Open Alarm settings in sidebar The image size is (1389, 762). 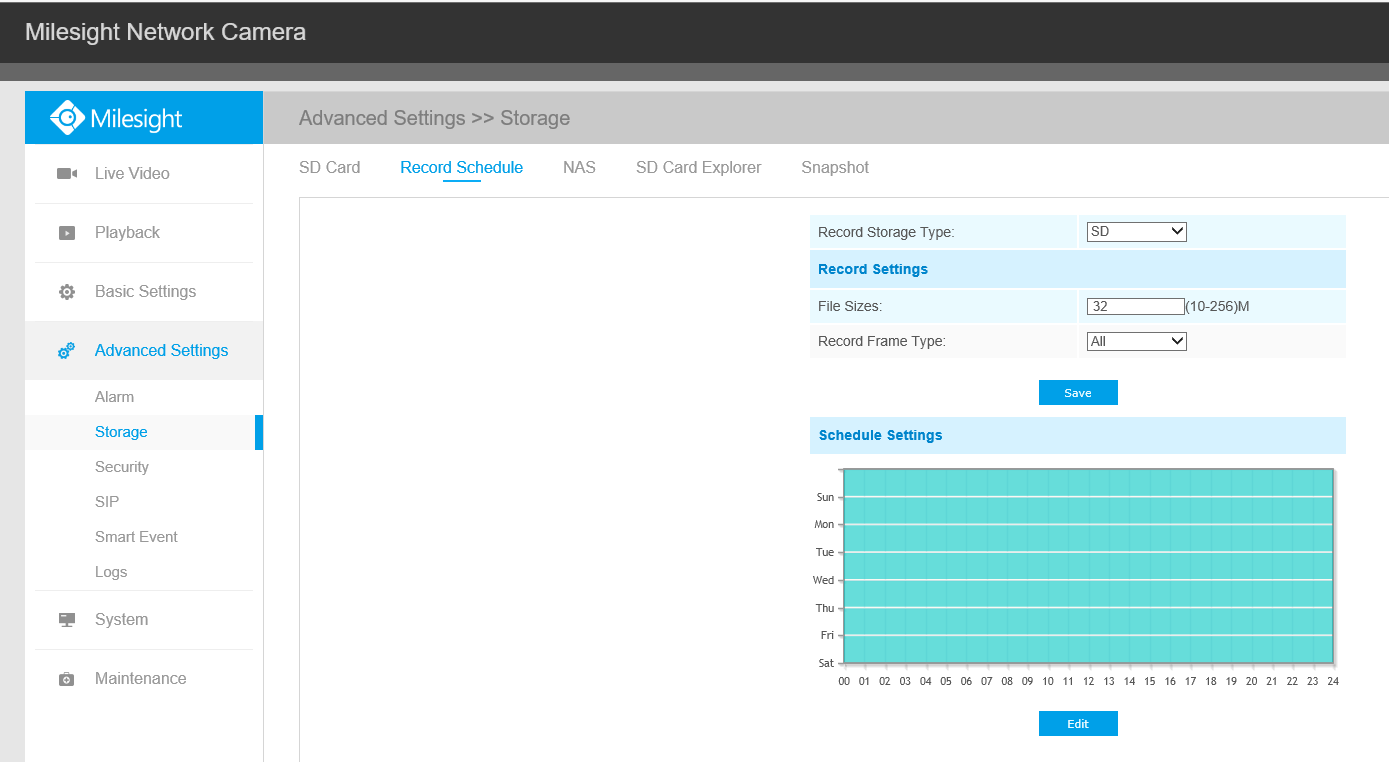click(114, 397)
